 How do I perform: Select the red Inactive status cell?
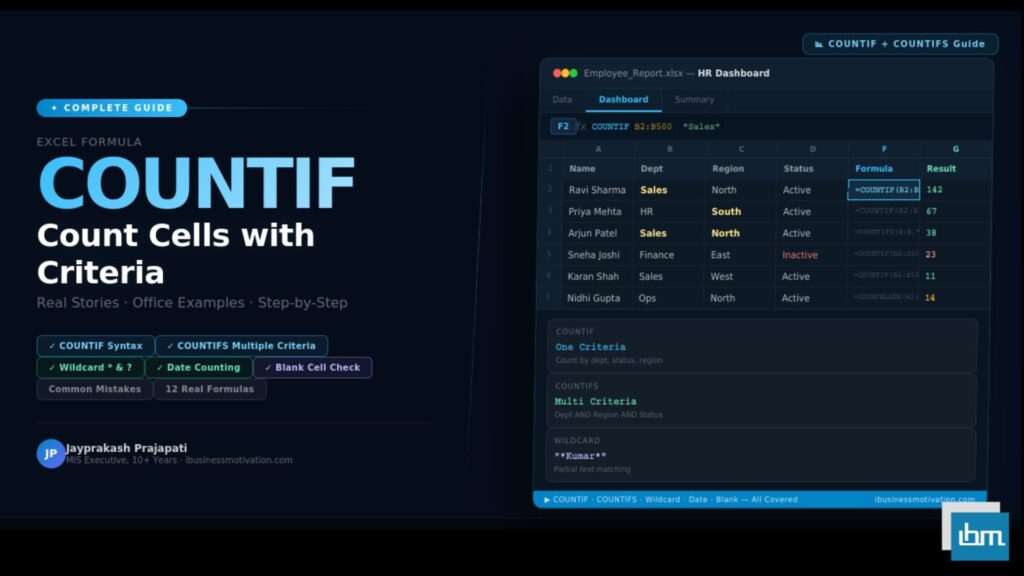click(799, 255)
